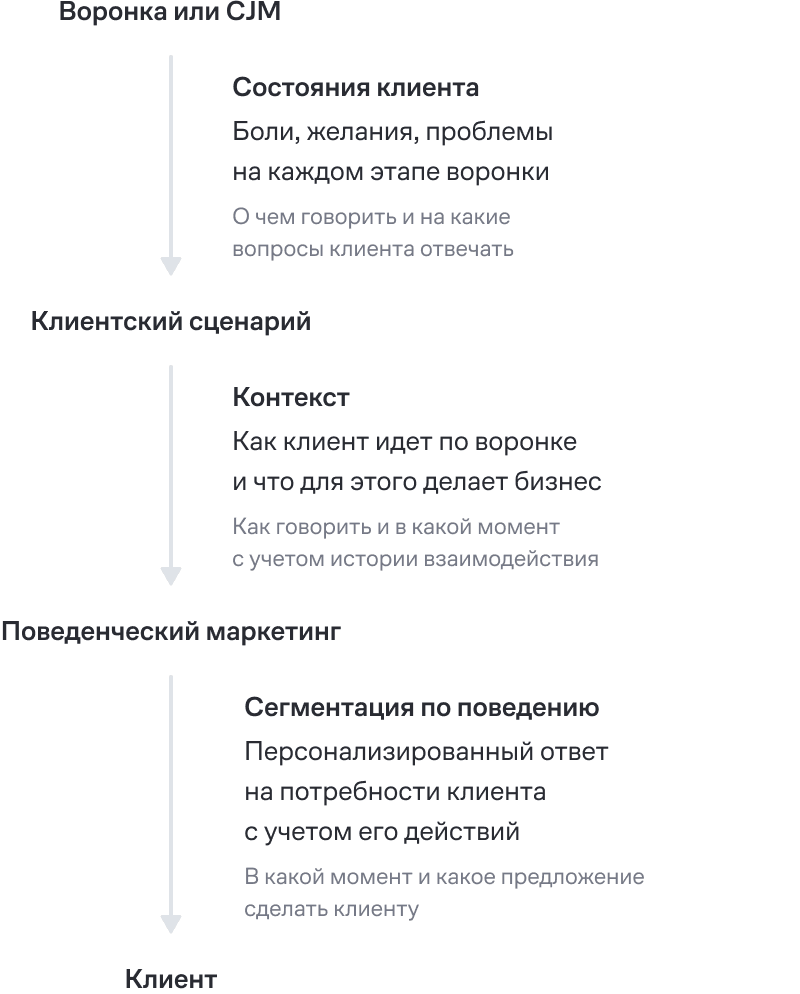The image size is (800, 994).
Task: Click the line Боли, желания, проблемы
Action: pyautogui.click(x=392, y=132)
